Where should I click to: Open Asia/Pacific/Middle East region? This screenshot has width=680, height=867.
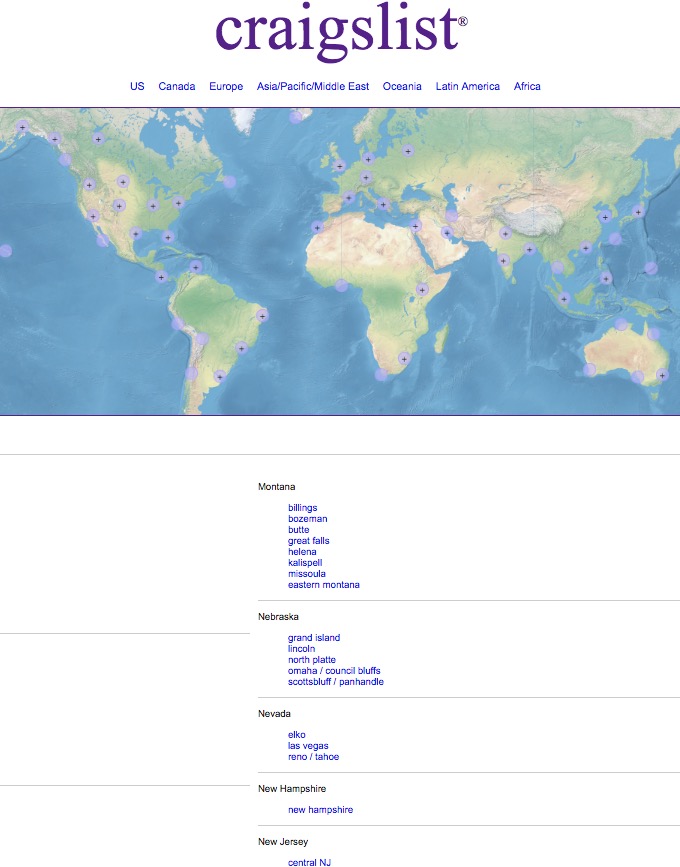pos(313,86)
